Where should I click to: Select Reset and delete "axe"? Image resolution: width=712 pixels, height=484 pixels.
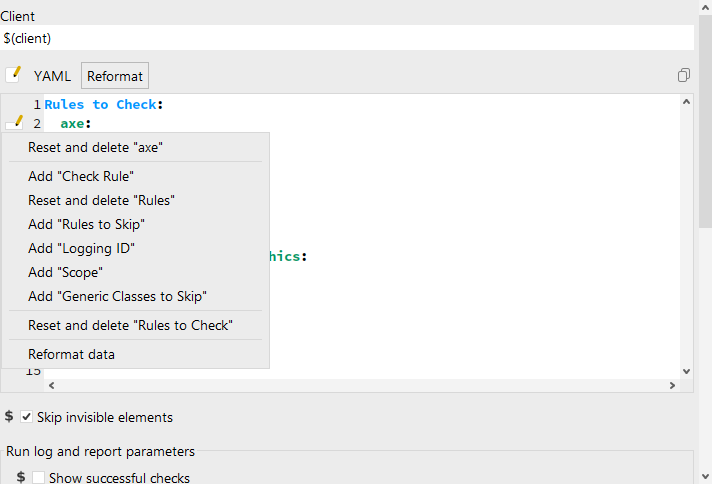[95, 147]
